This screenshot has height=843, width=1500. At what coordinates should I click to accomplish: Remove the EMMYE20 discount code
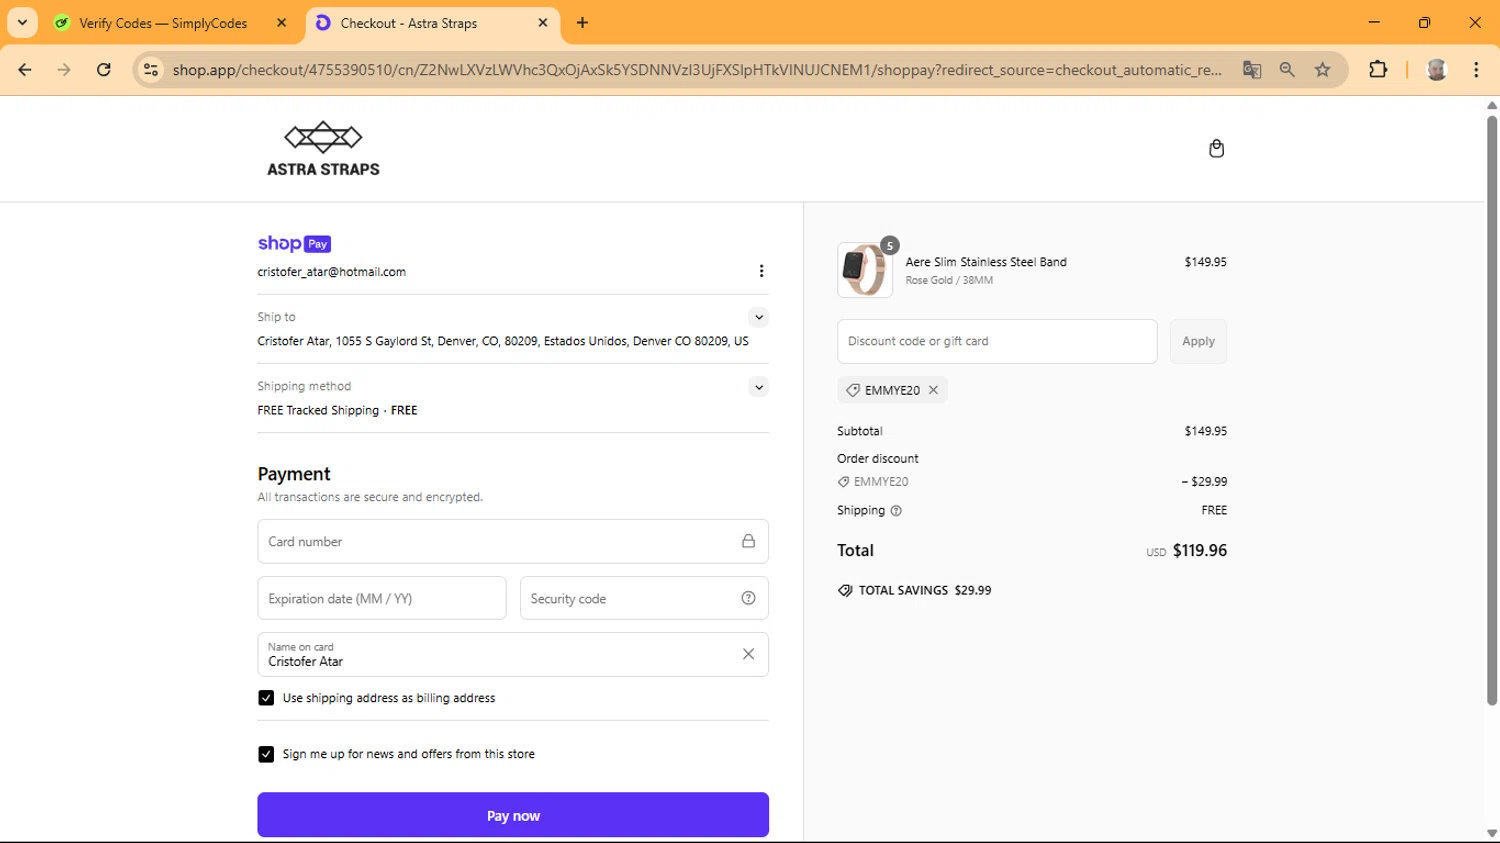tap(933, 390)
